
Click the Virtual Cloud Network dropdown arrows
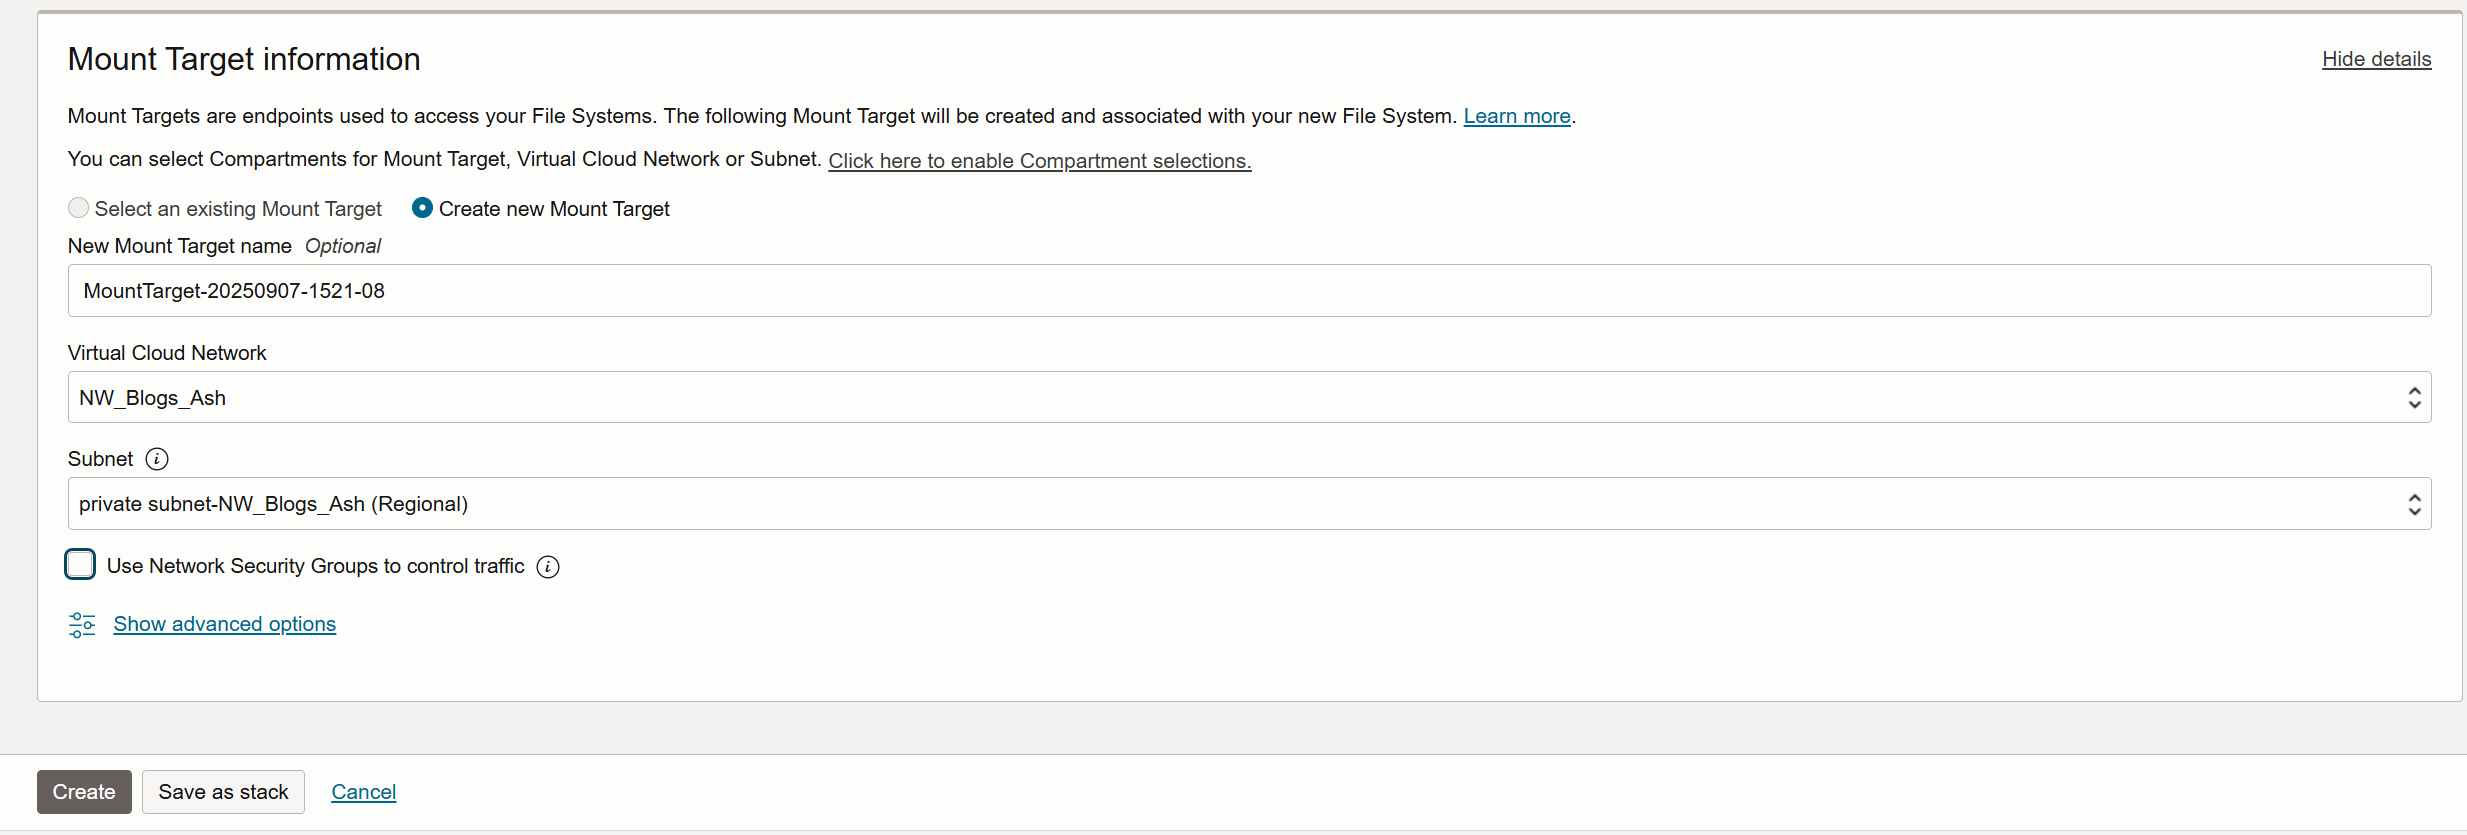click(x=2414, y=398)
